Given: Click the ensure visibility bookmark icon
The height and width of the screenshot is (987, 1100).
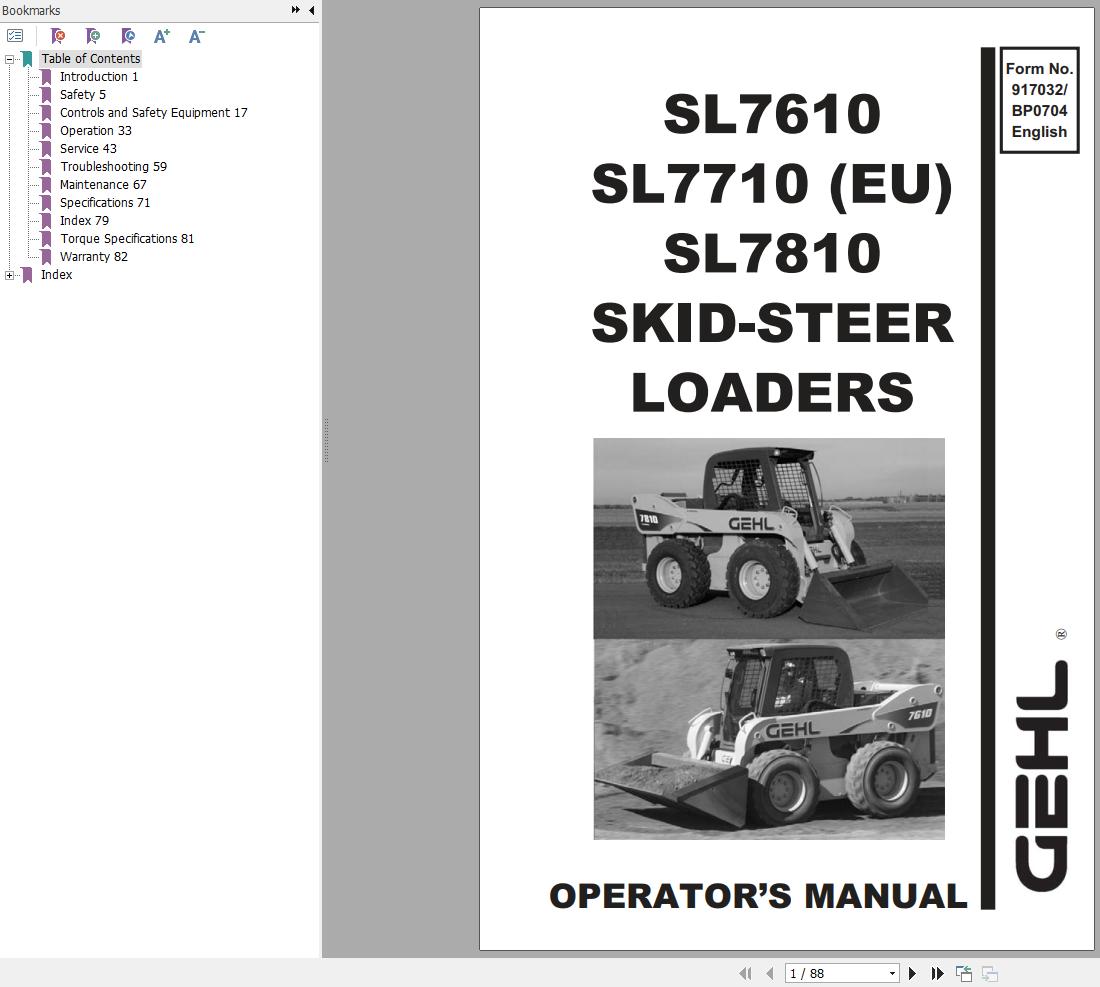Looking at the screenshot, I should coord(127,36).
